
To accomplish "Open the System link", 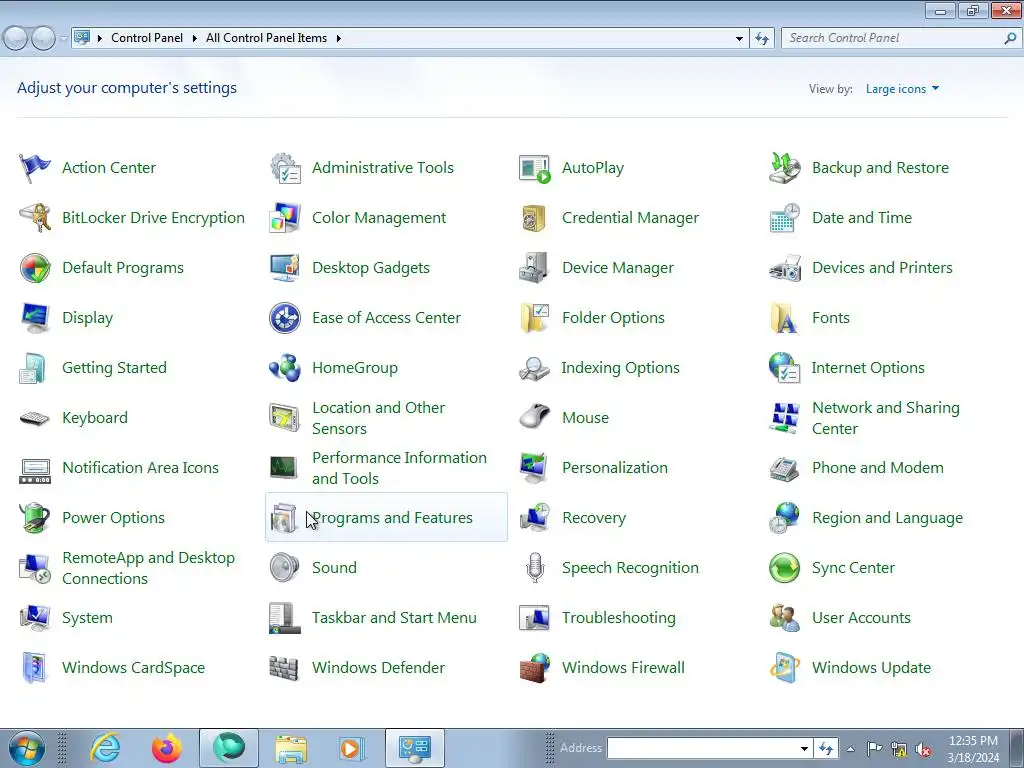I will [x=88, y=618].
